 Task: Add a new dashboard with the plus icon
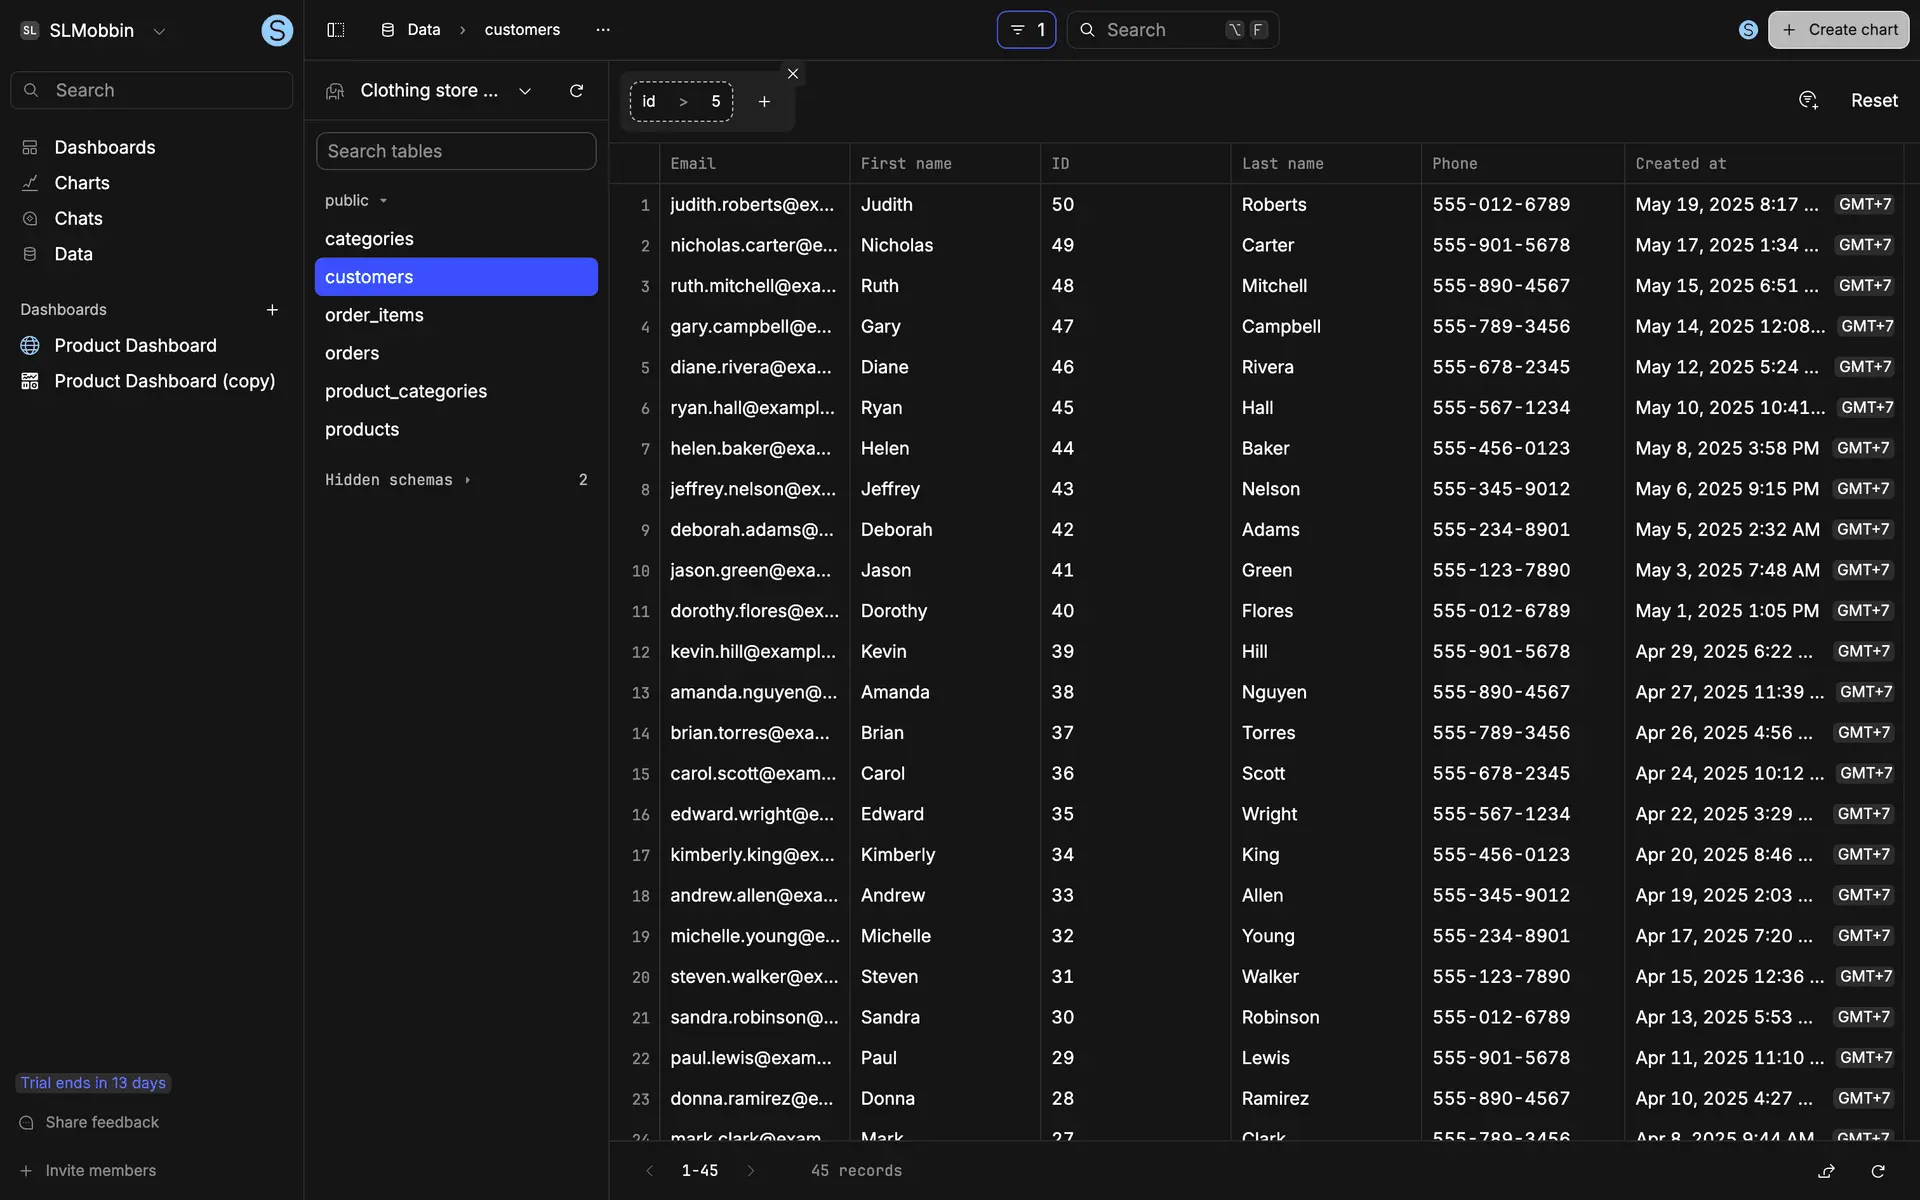tap(272, 310)
